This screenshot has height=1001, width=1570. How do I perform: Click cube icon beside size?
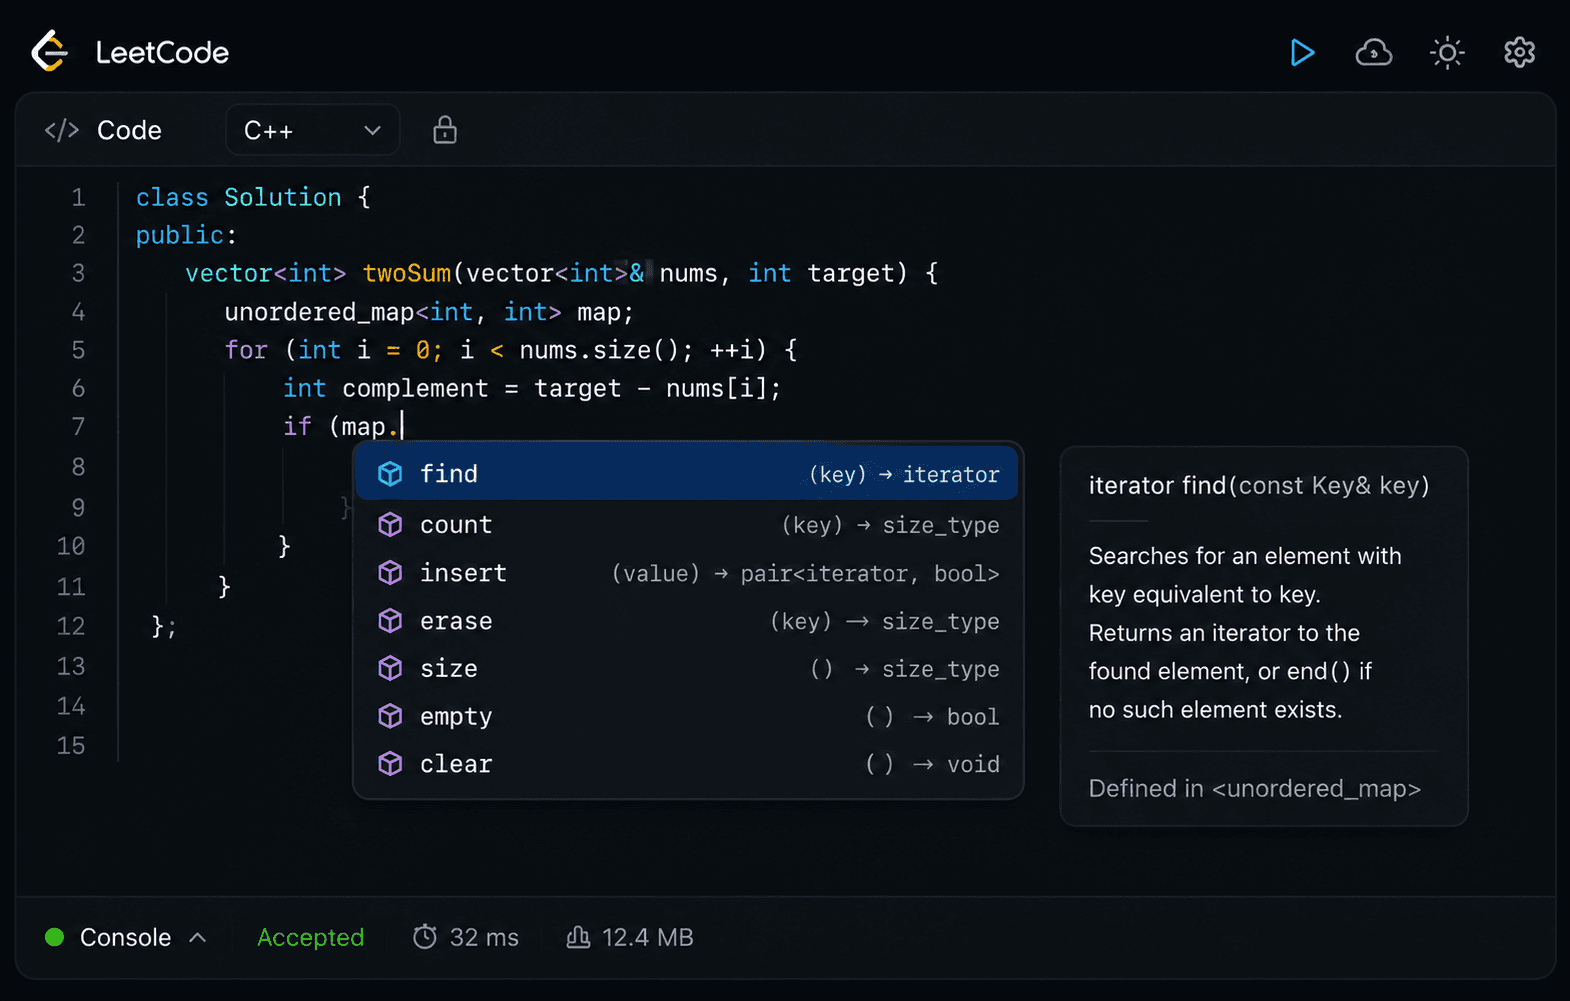pyautogui.click(x=390, y=669)
